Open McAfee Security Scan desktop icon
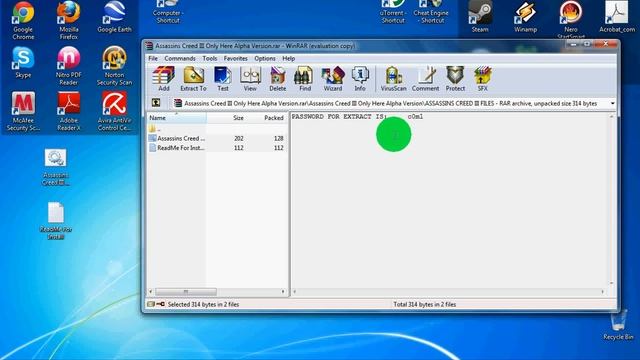The width and height of the screenshot is (640, 360). 23,111
